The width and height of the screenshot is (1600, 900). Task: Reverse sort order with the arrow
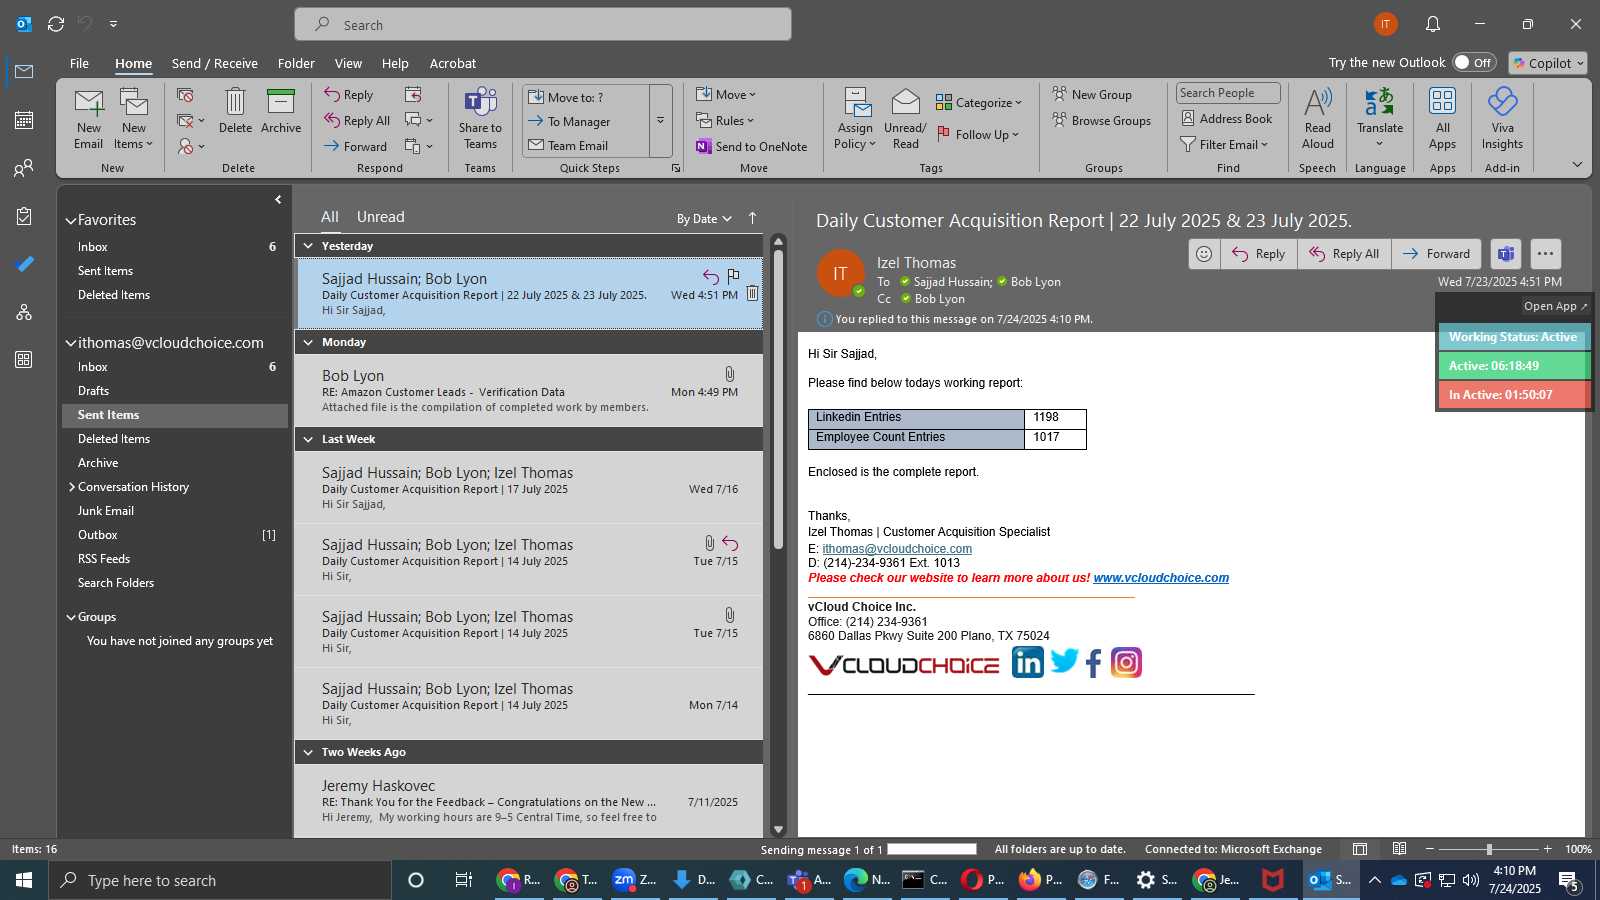[752, 218]
